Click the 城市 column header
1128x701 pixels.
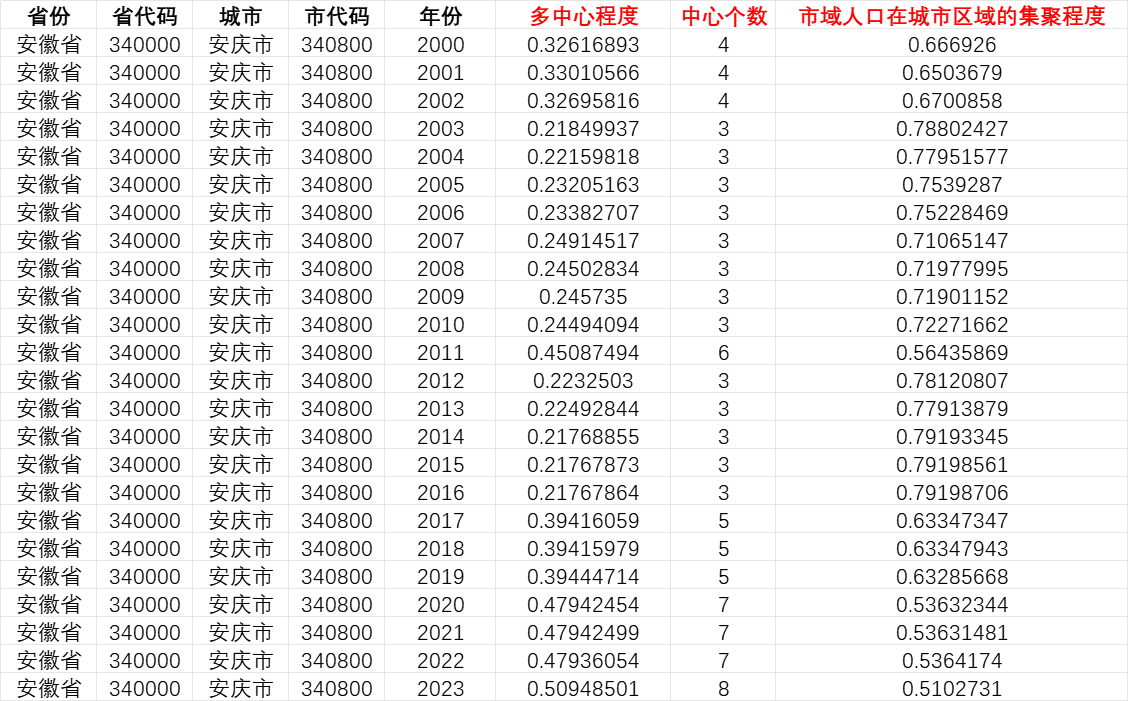[x=240, y=16]
